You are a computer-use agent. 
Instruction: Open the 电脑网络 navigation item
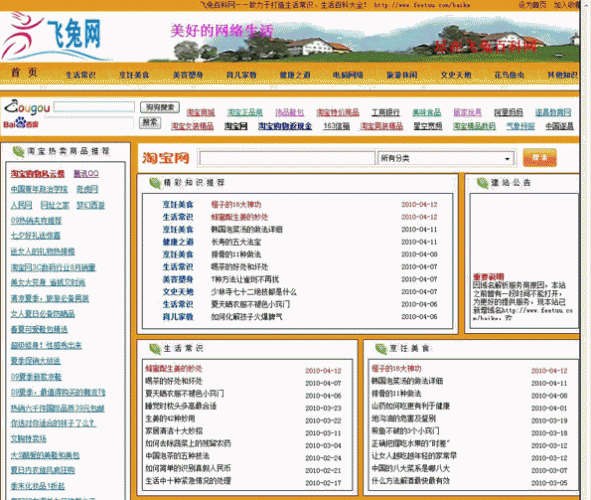tap(348, 75)
